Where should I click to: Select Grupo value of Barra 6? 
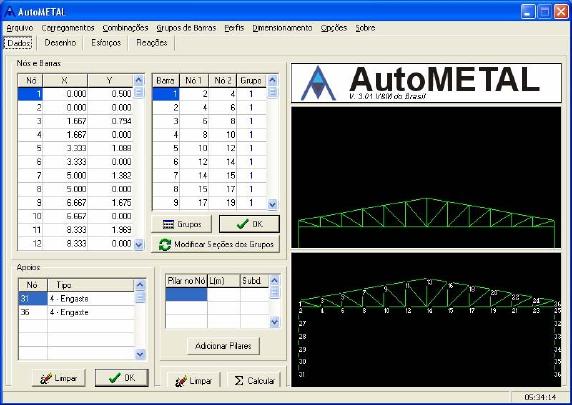tap(251, 162)
